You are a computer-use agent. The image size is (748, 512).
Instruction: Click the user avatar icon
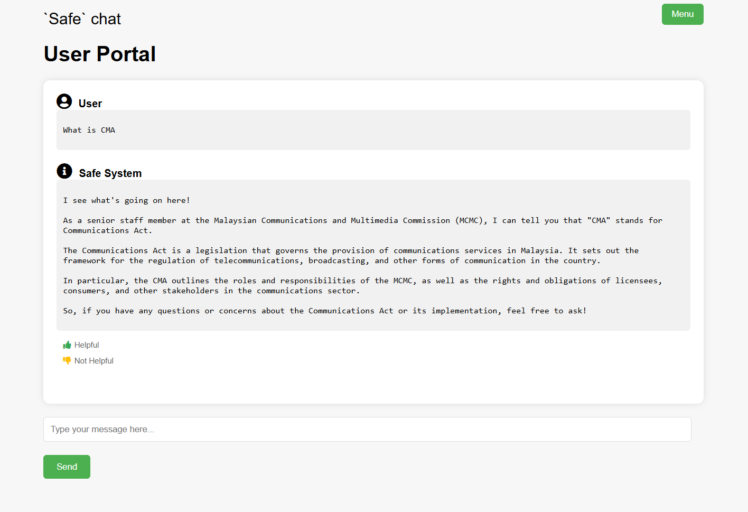(x=64, y=102)
